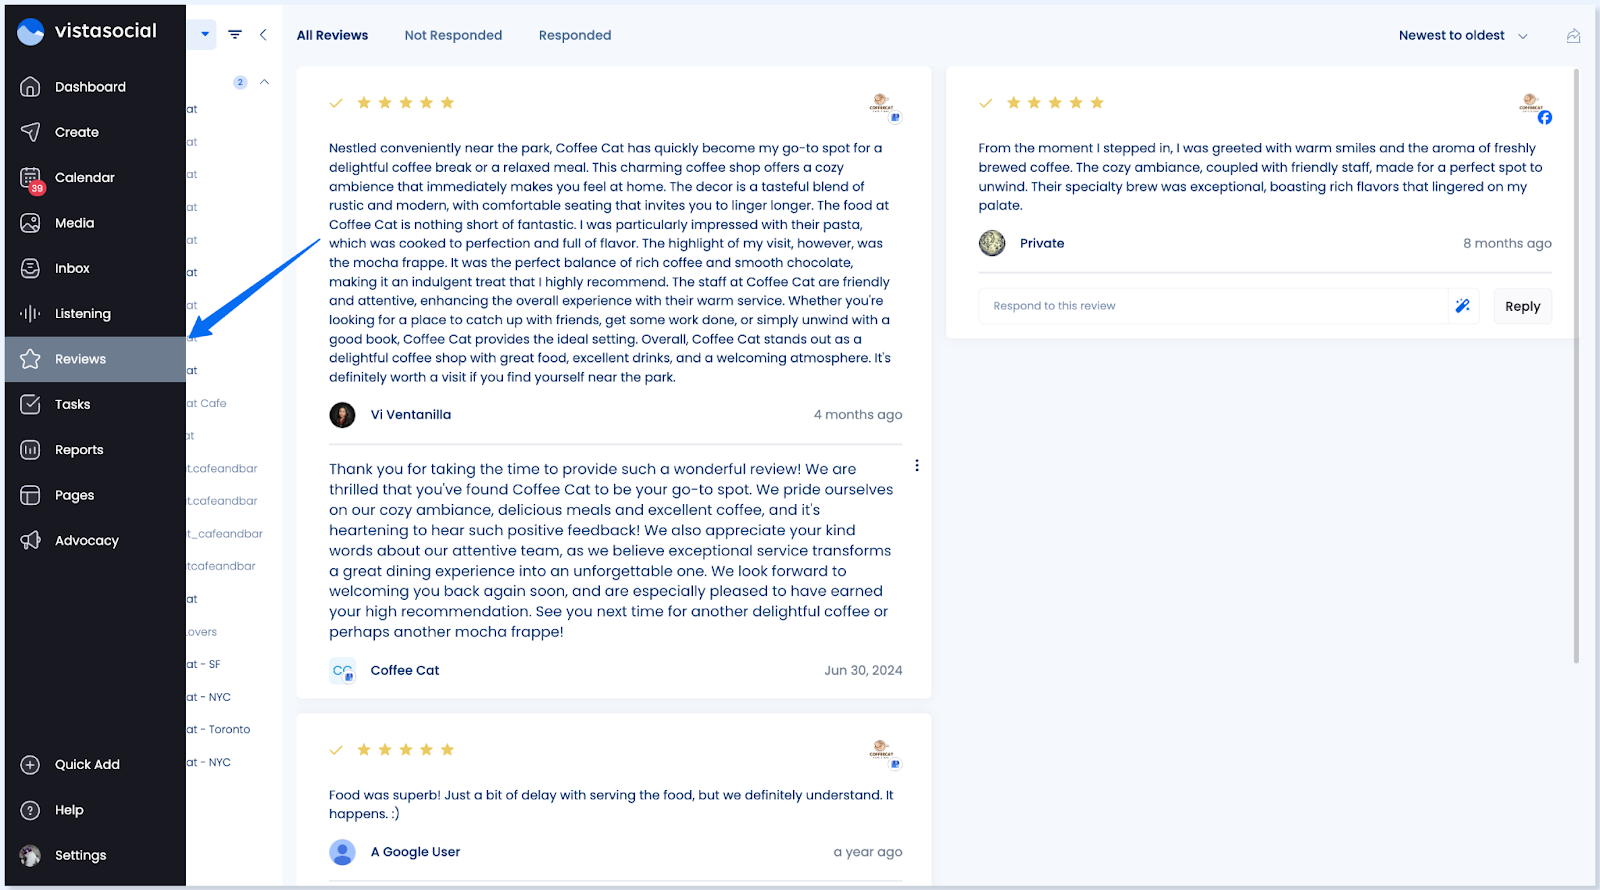This screenshot has width=1600, height=890.
Task: Toggle checkmark on Vi Ventanilla's review
Action: (x=336, y=103)
